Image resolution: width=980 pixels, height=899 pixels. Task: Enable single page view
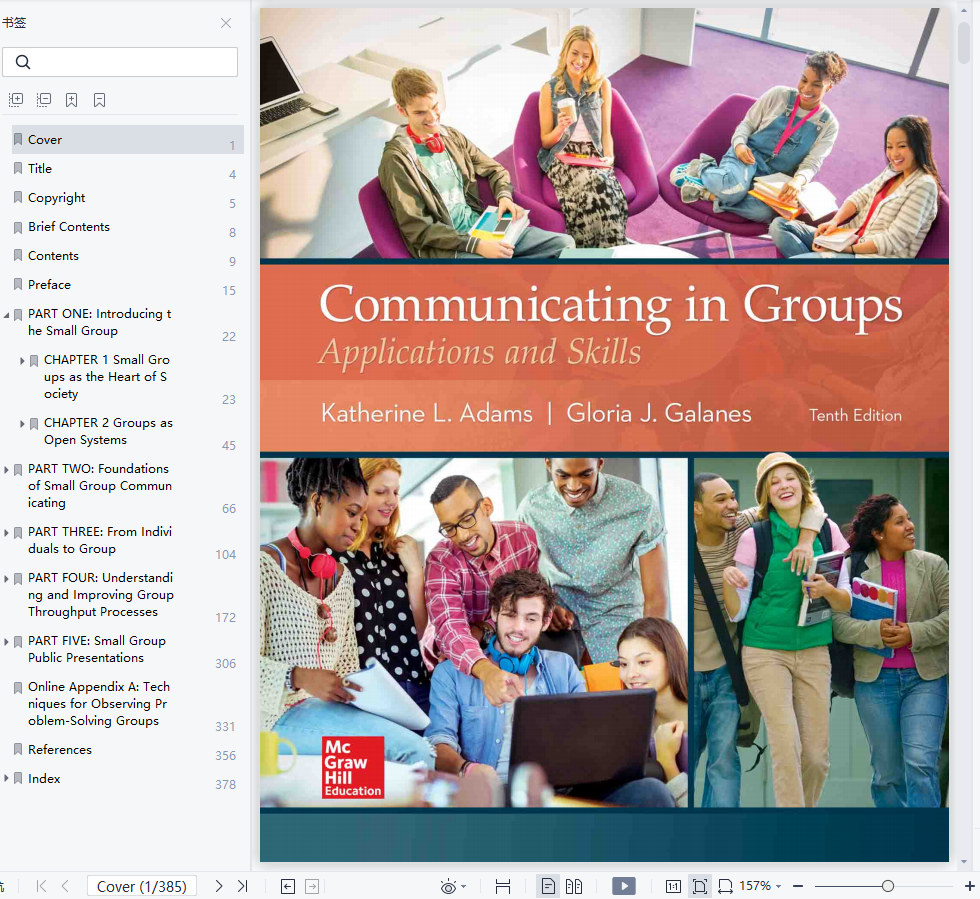tap(548, 886)
